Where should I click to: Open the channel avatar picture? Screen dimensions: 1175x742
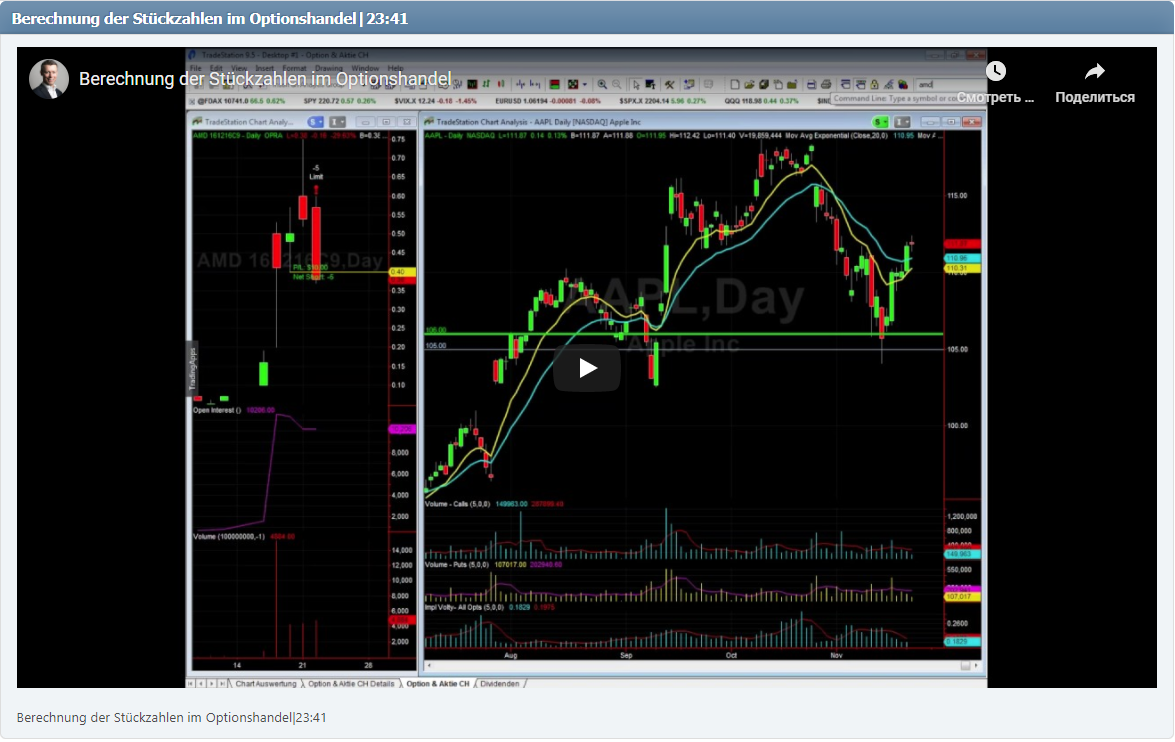point(49,79)
